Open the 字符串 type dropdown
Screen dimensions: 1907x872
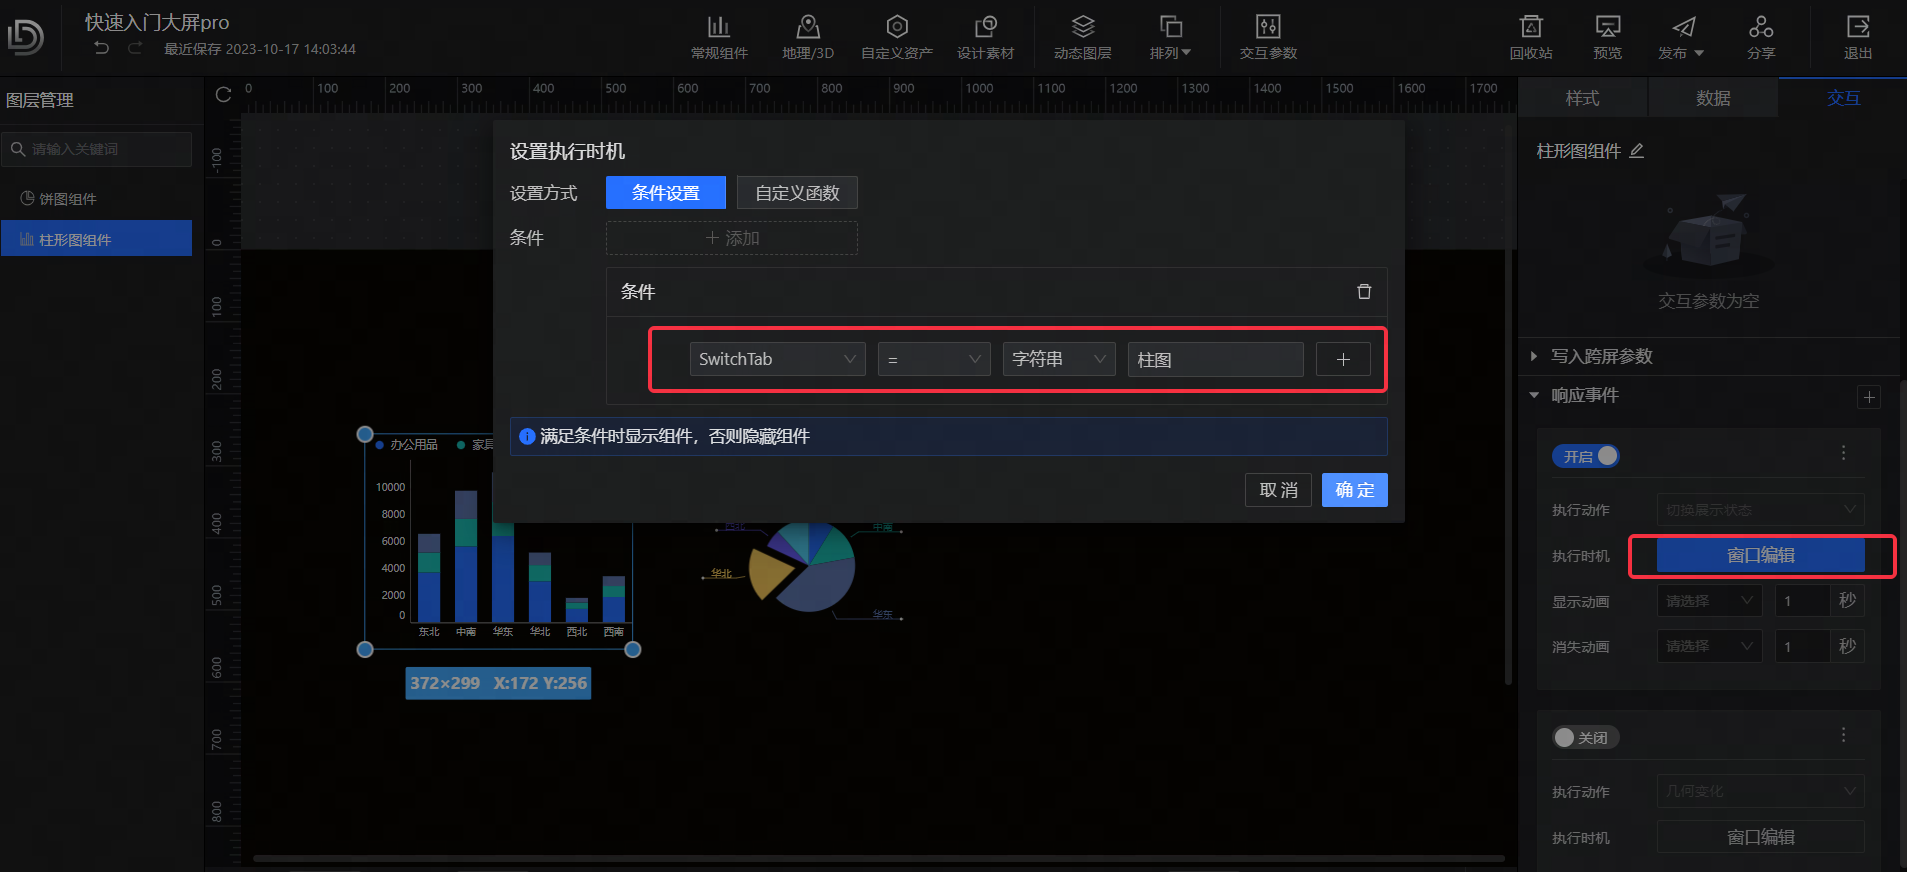coord(1058,359)
